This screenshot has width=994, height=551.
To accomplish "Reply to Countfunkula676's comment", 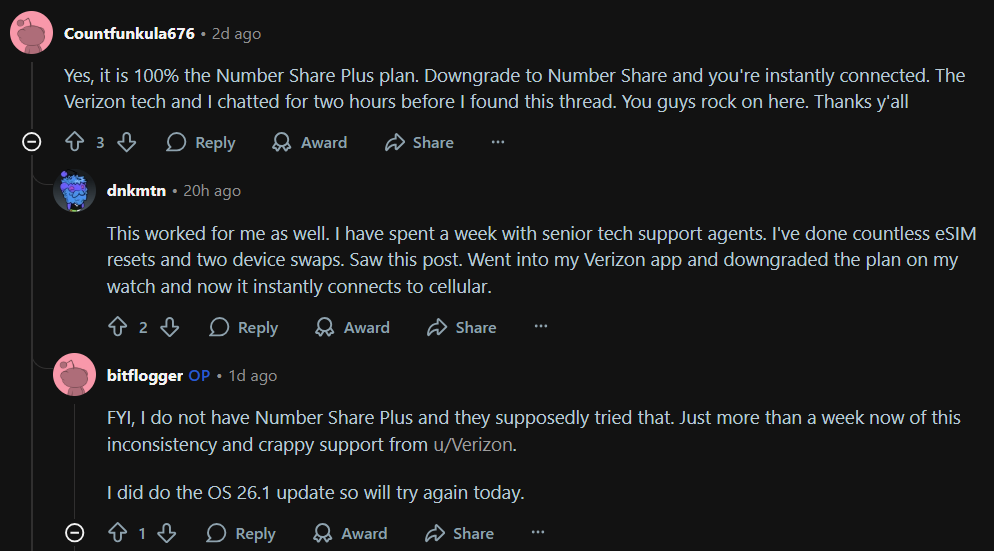I will point(201,143).
